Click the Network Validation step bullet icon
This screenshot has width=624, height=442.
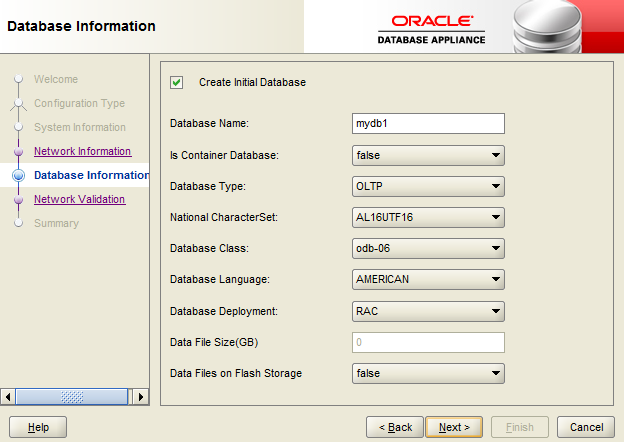(x=18, y=199)
